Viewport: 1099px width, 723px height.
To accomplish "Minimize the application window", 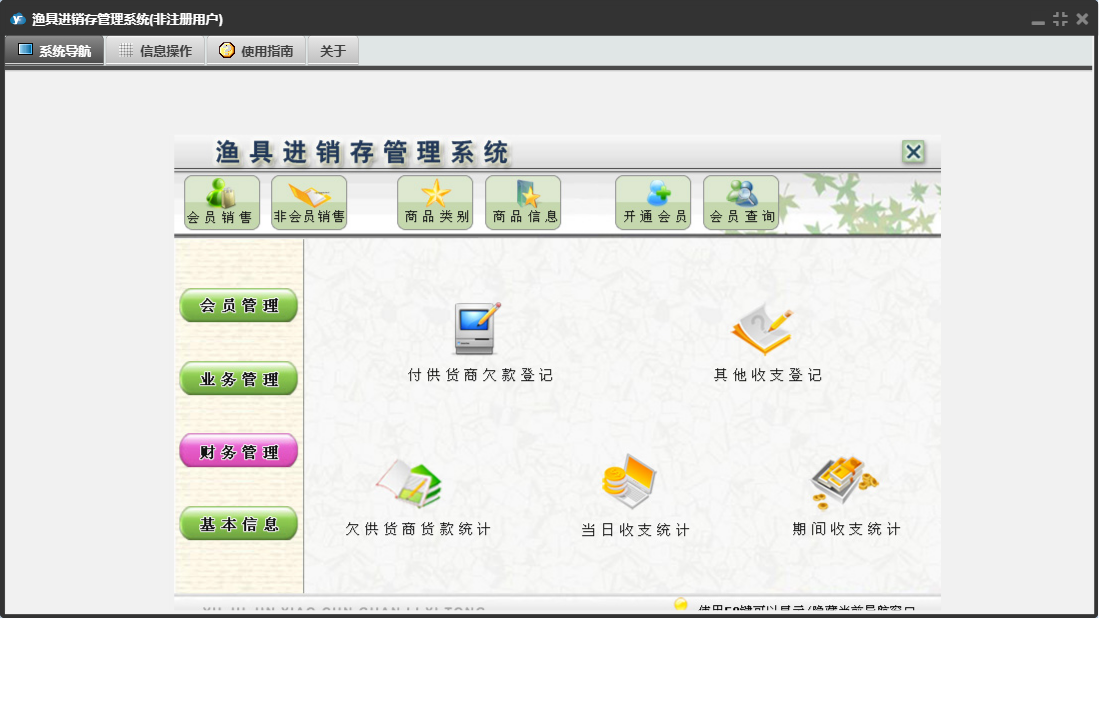I will tap(1038, 21).
